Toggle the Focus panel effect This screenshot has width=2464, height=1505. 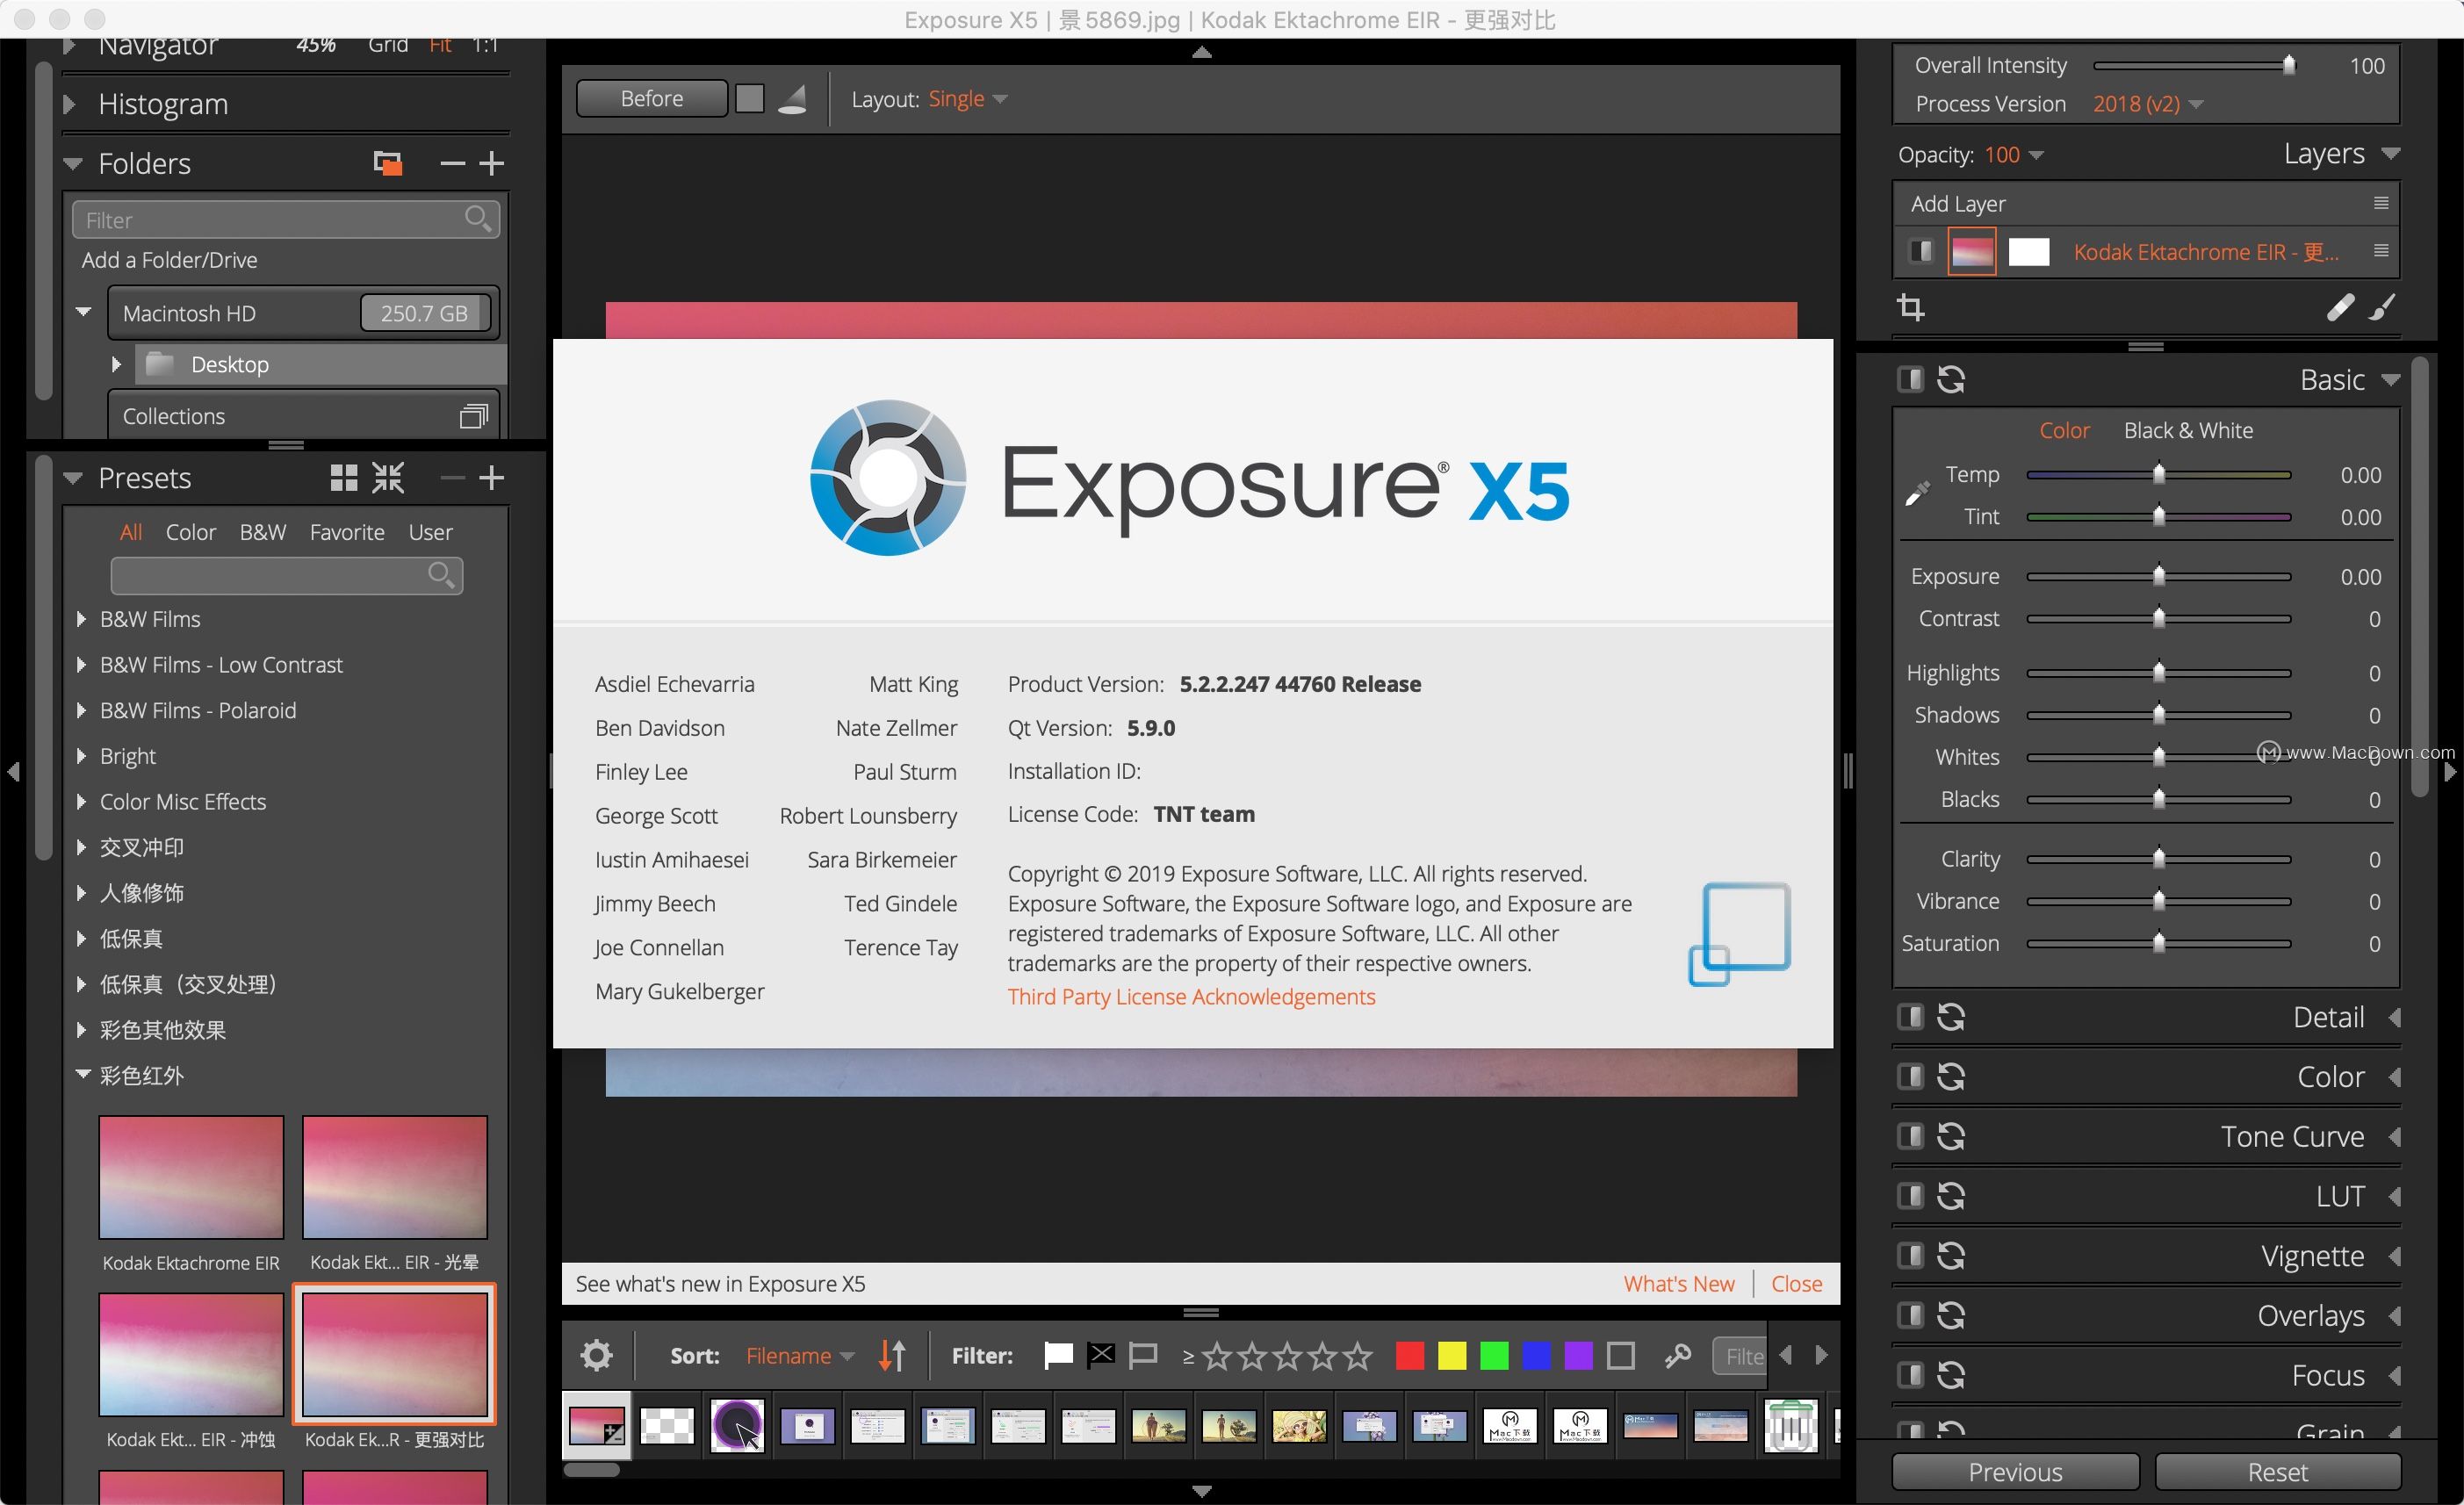(1910, 1374)
